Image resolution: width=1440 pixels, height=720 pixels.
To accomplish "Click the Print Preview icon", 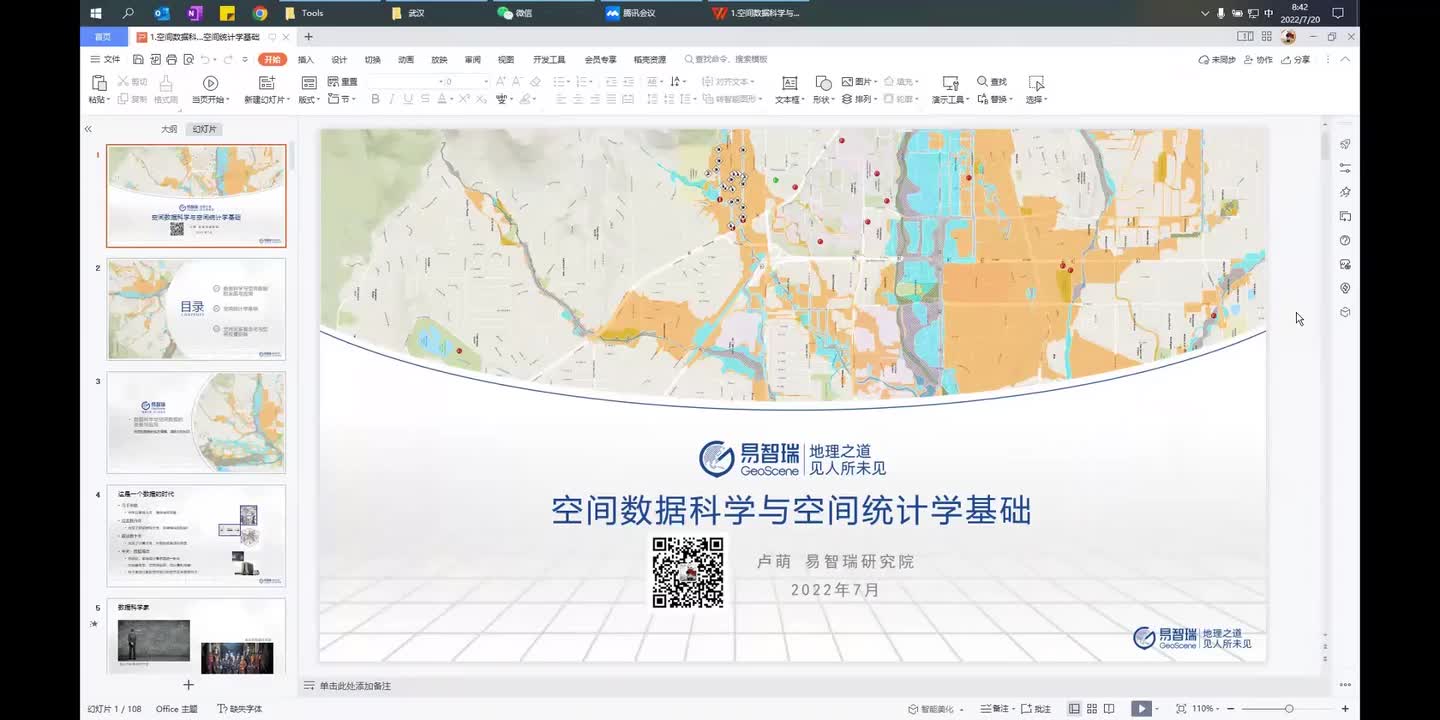I will pos(188,60).
